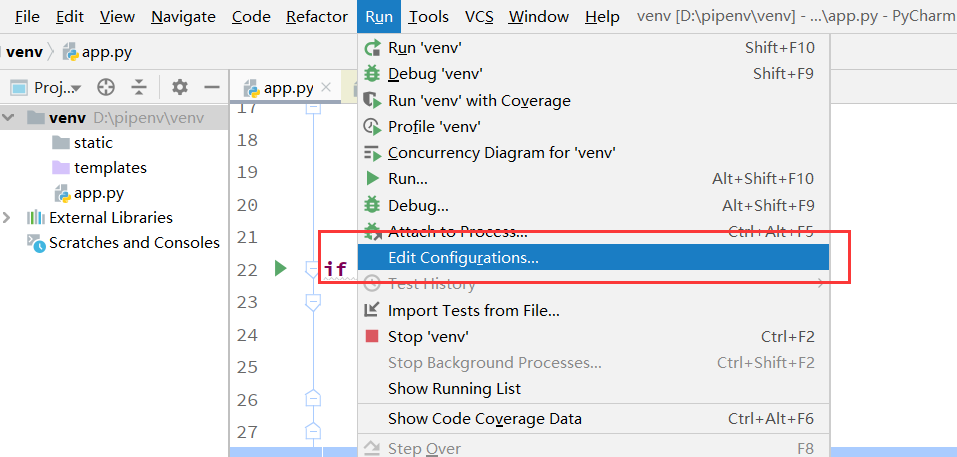Select app.py in the project tree
The width and height of the screenshot is (957, 457).
point(98,193)
